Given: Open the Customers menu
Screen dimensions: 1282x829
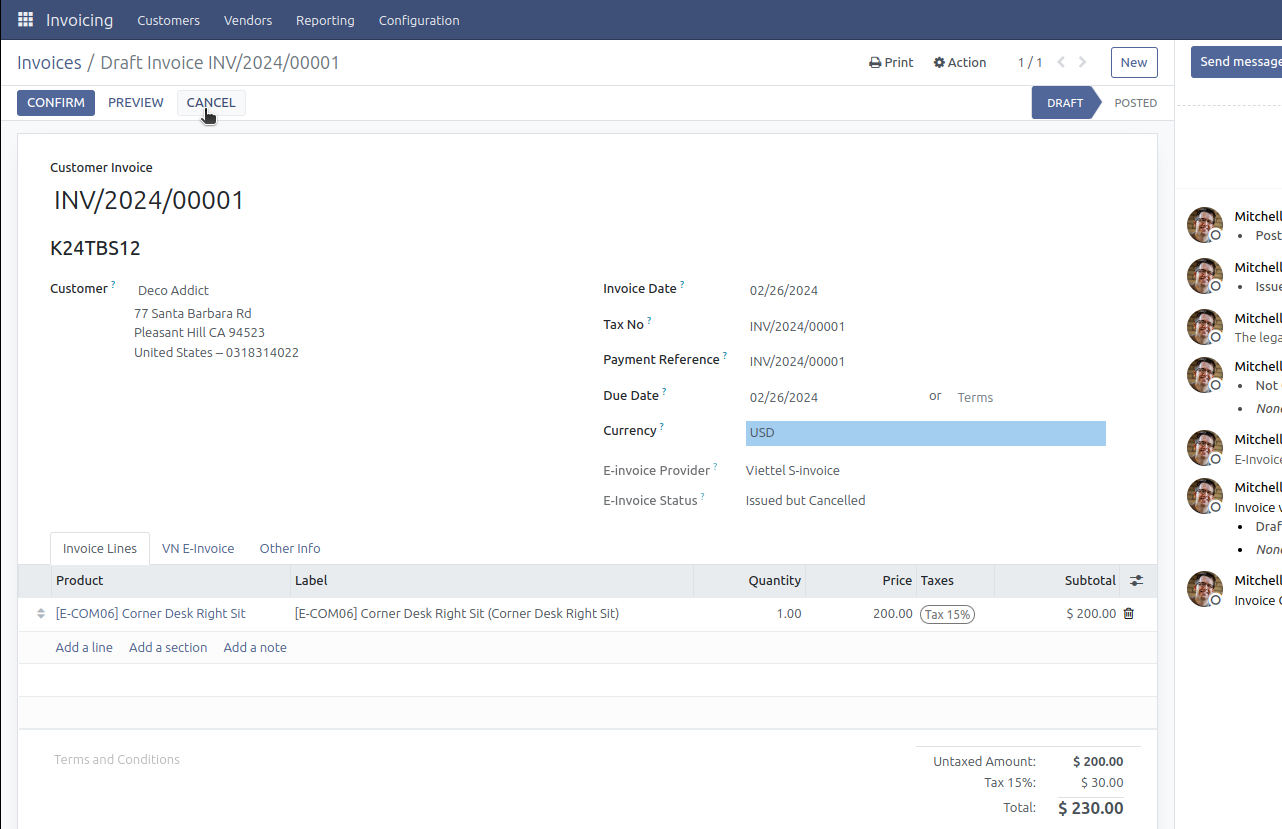Looking at the screenshot, I should [x=168, y=20].
